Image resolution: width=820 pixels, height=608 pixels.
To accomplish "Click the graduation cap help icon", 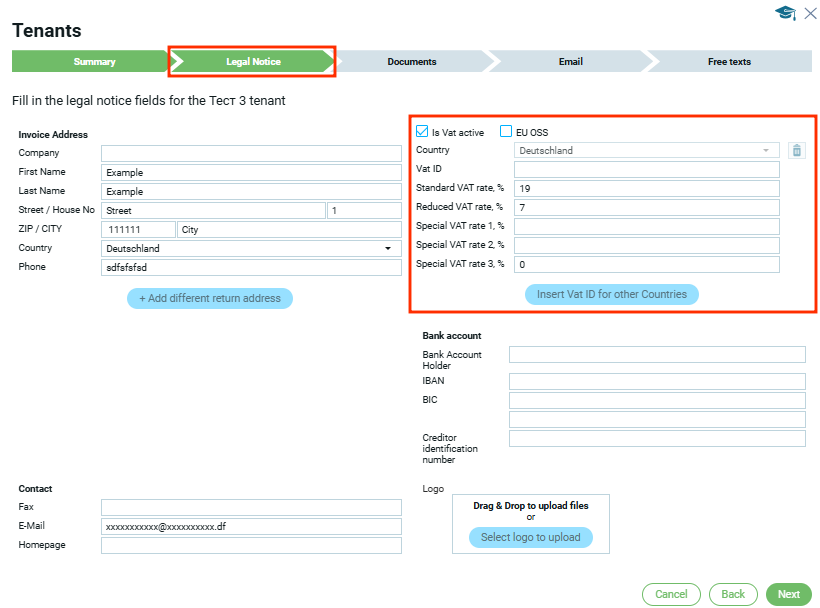I will [785, 13].
